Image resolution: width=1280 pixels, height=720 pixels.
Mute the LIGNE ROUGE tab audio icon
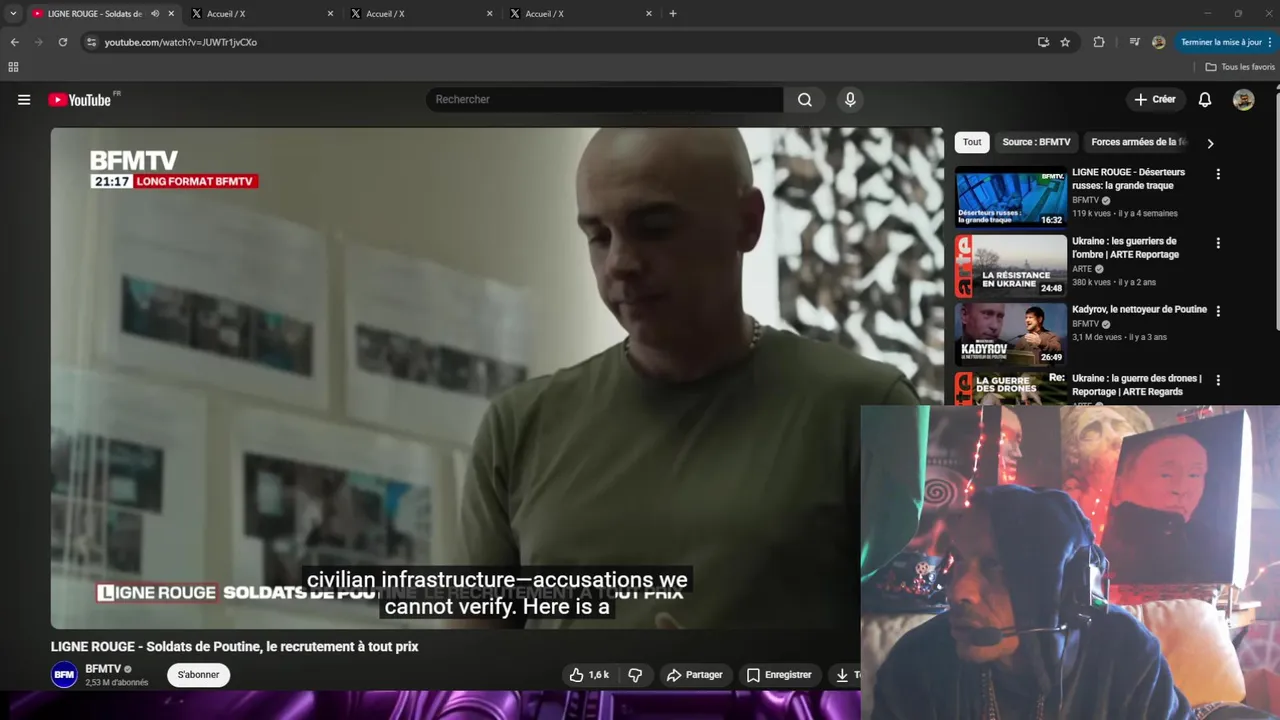tap(155, 14)
